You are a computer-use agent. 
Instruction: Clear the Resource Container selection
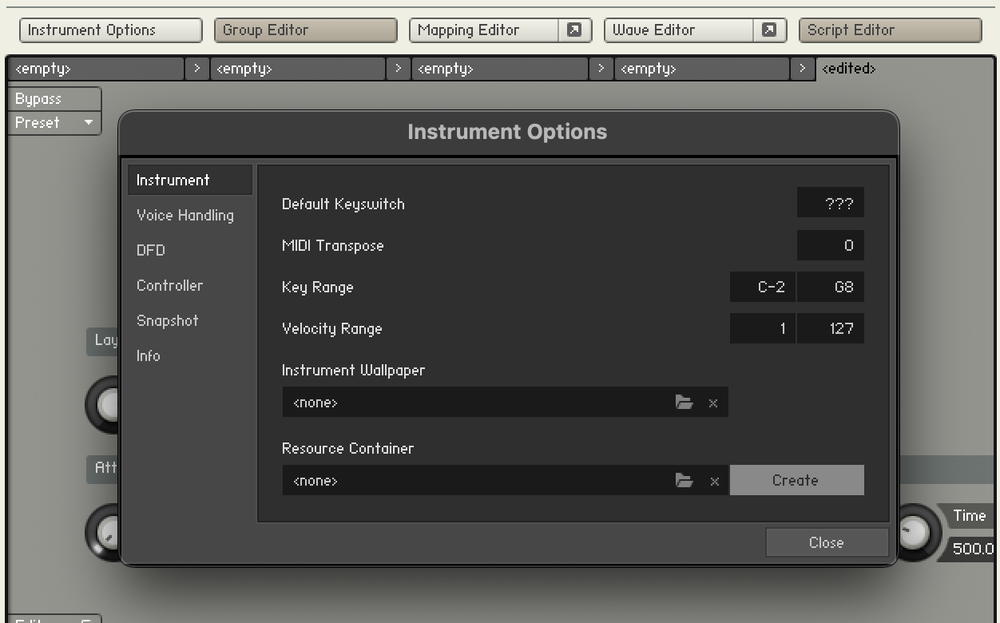pyautogui.click(x=714, y=480)
